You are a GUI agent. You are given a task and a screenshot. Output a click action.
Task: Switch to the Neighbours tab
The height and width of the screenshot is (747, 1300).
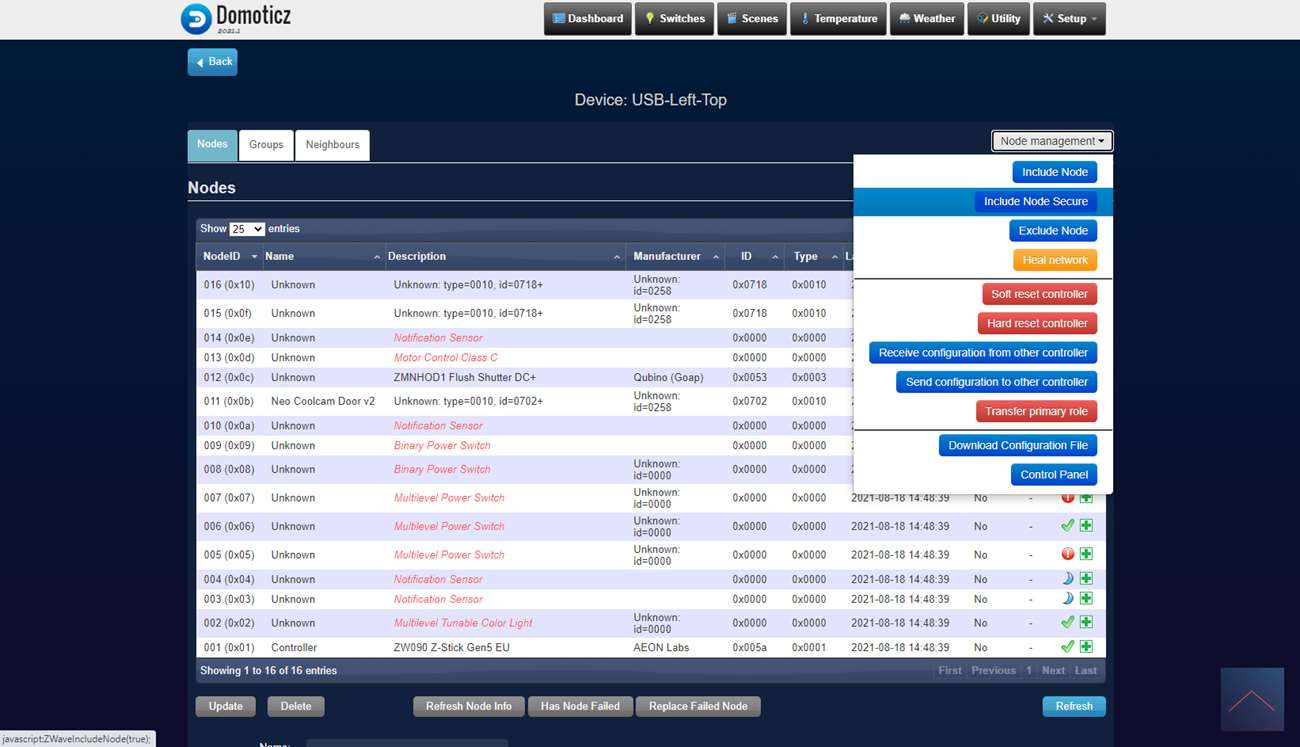point(332,145)
